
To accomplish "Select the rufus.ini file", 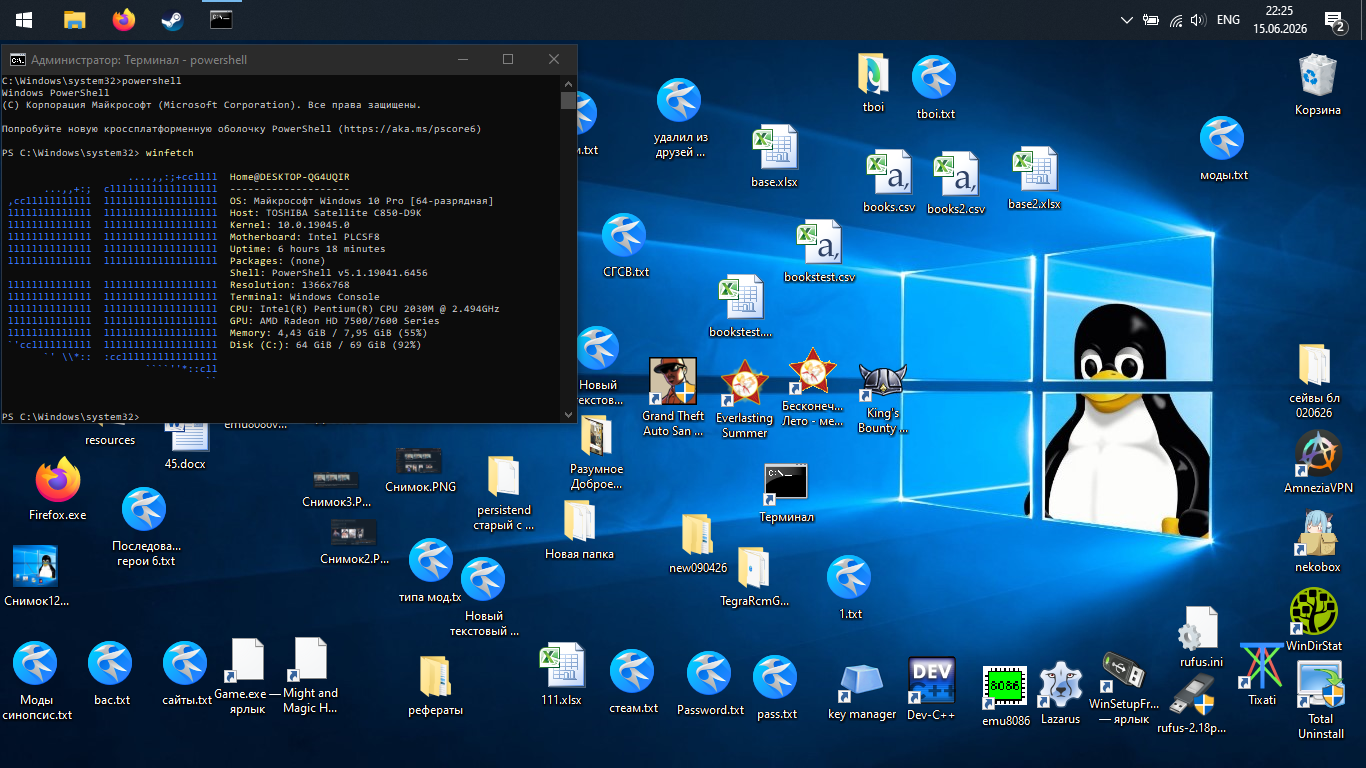I will [x=1200, y=637].
